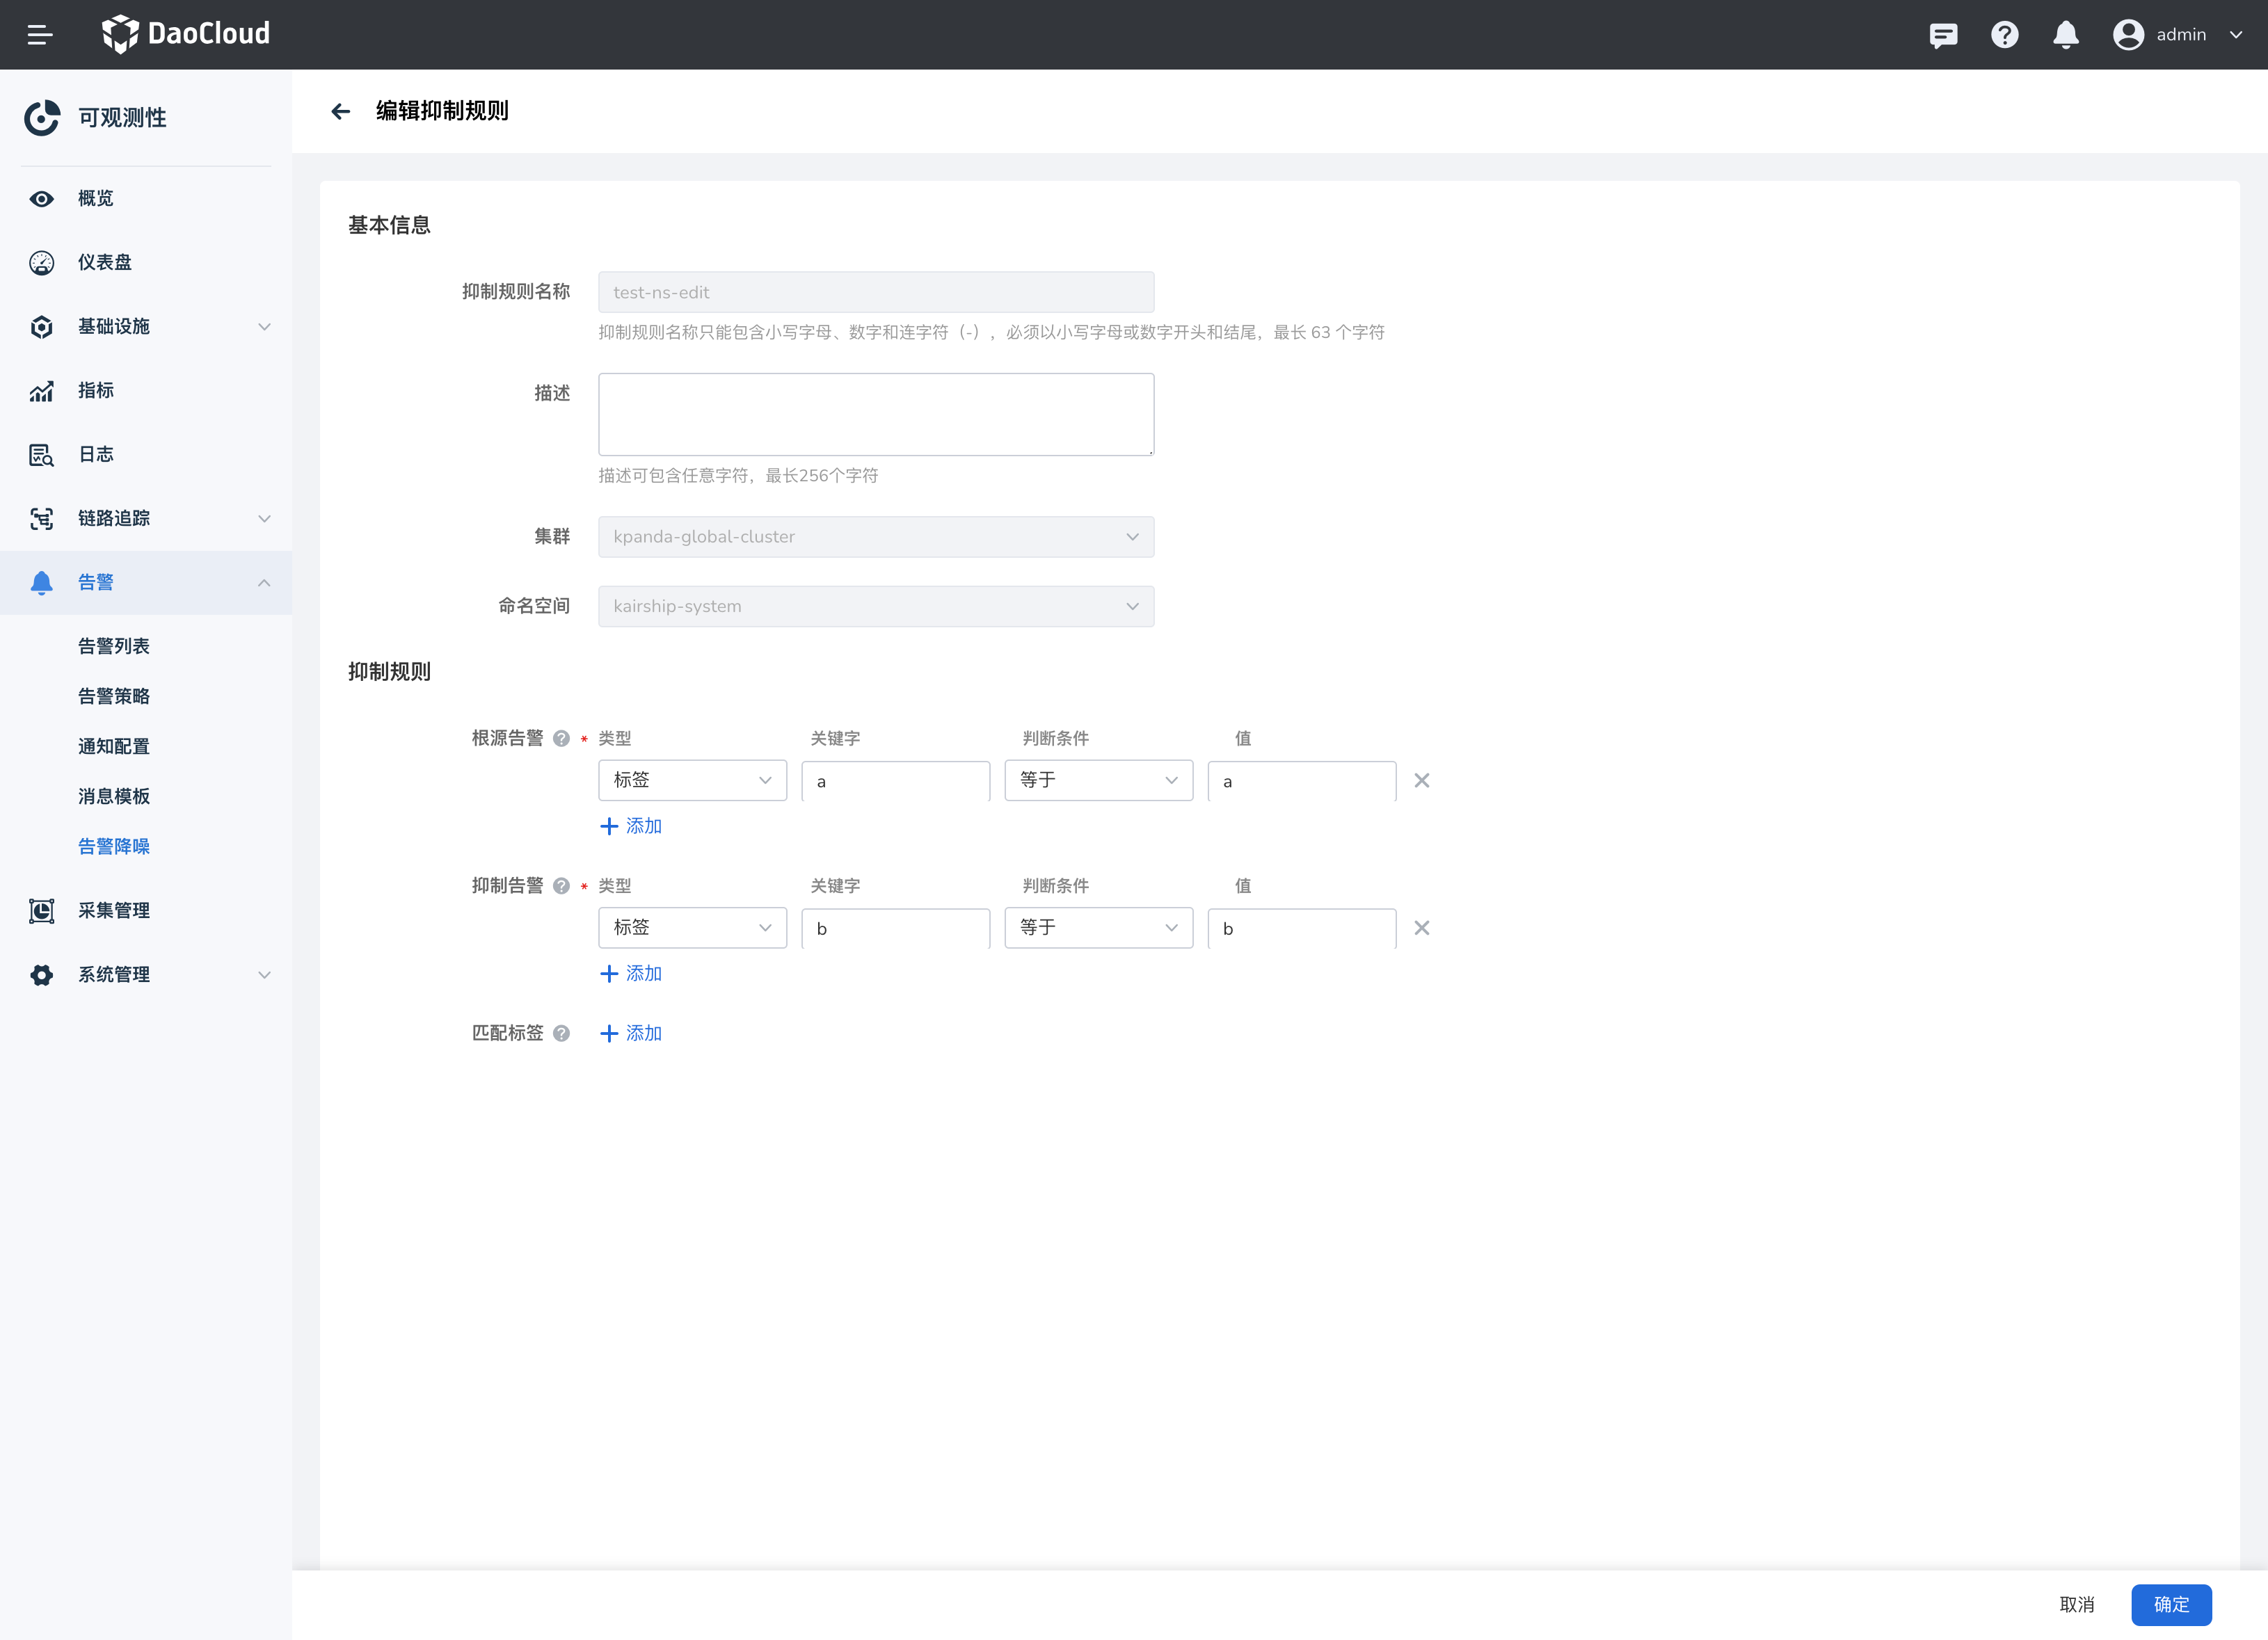Click 添加 add link under 匹配标签
Image resolution: width=2268 pixels, height=1640 pixels.
(x=629, y=1033)
